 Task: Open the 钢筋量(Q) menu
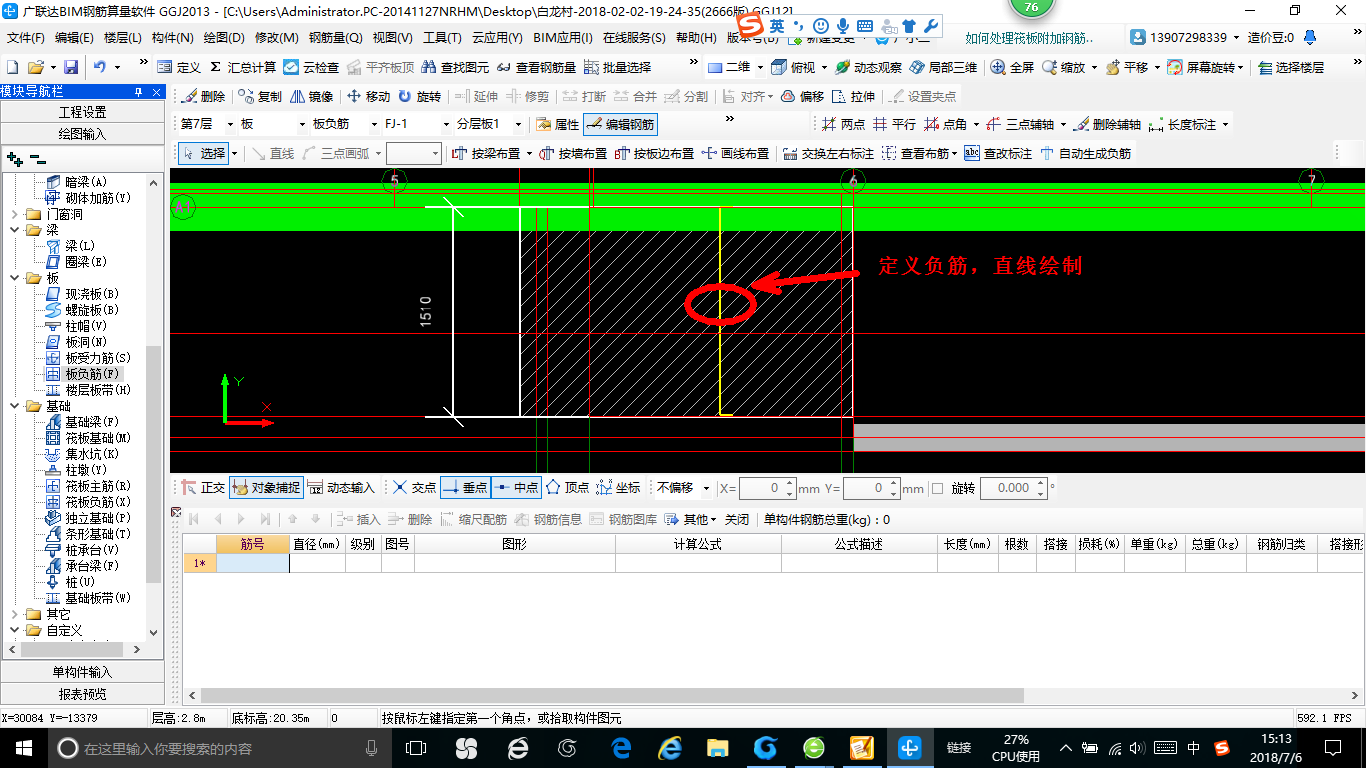pos(336,38)
